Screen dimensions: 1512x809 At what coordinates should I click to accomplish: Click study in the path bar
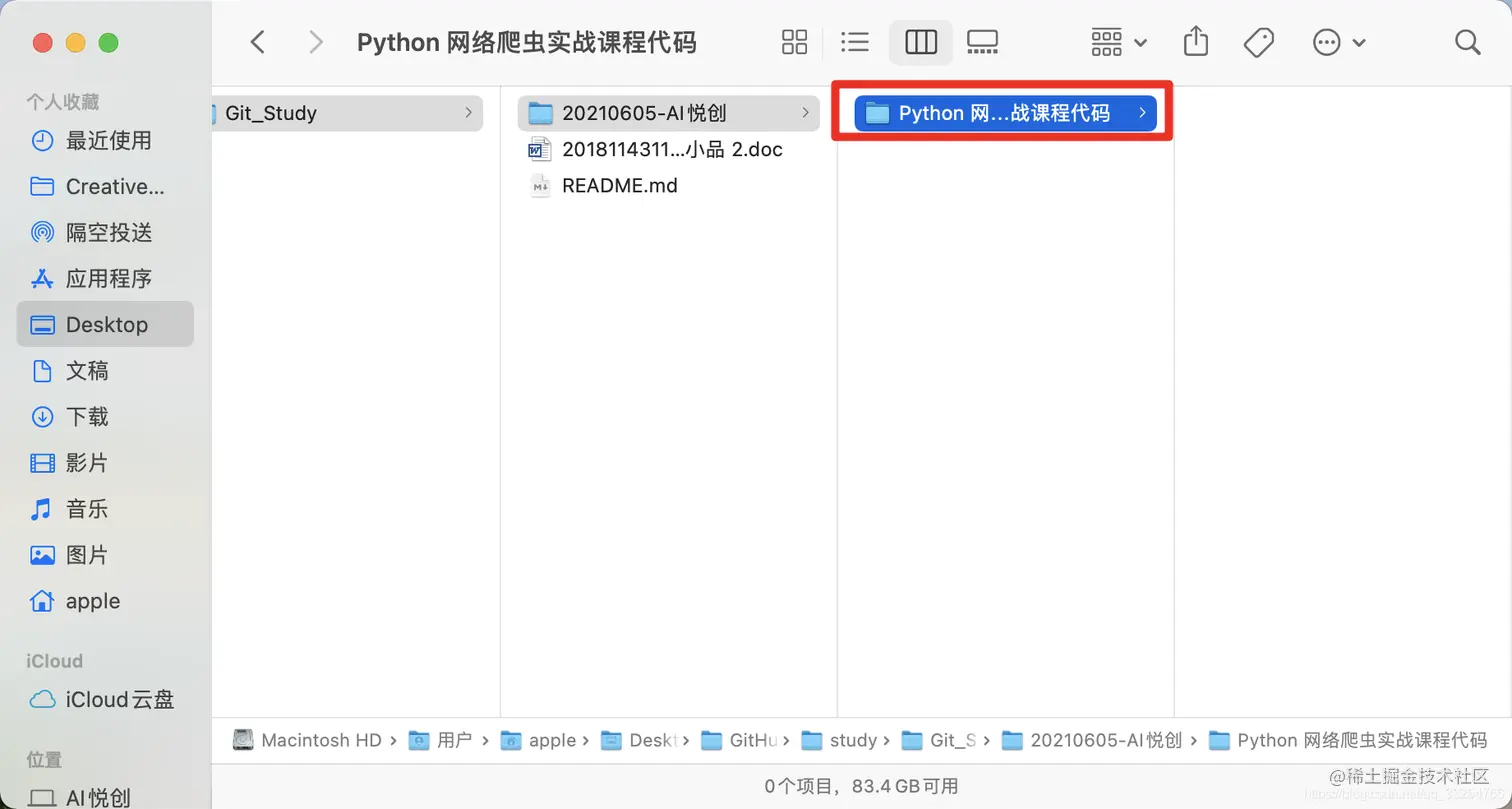[x=840, y=740]
